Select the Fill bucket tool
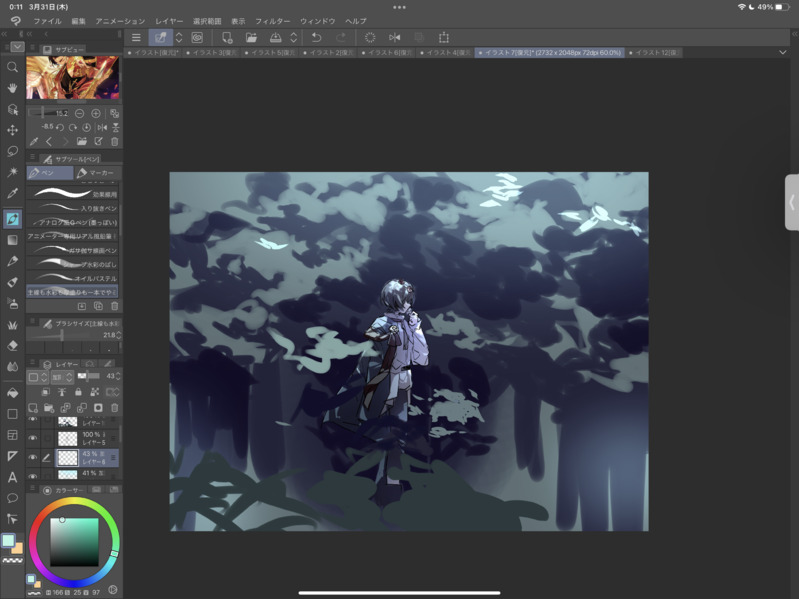This screenshot has width=799, height=599. point(12,393)
